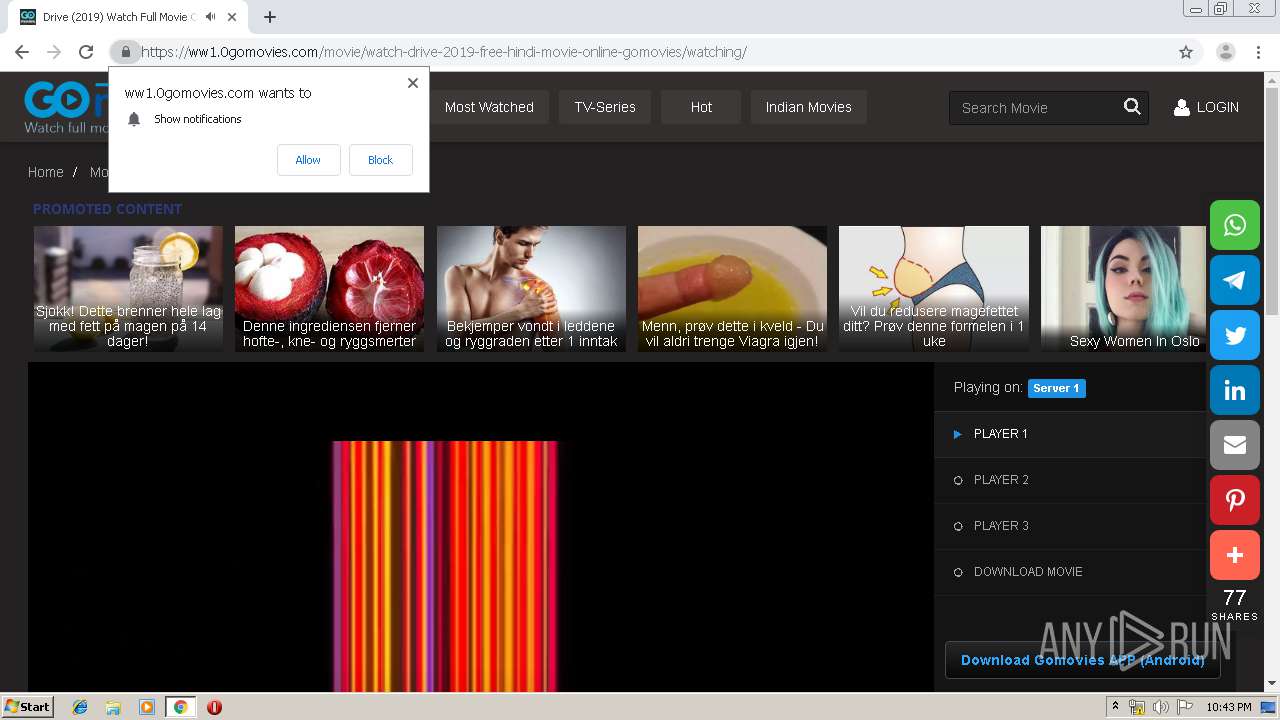
Task: Click Download Gomovies APP (Android) button
Action: (1083, 660)
